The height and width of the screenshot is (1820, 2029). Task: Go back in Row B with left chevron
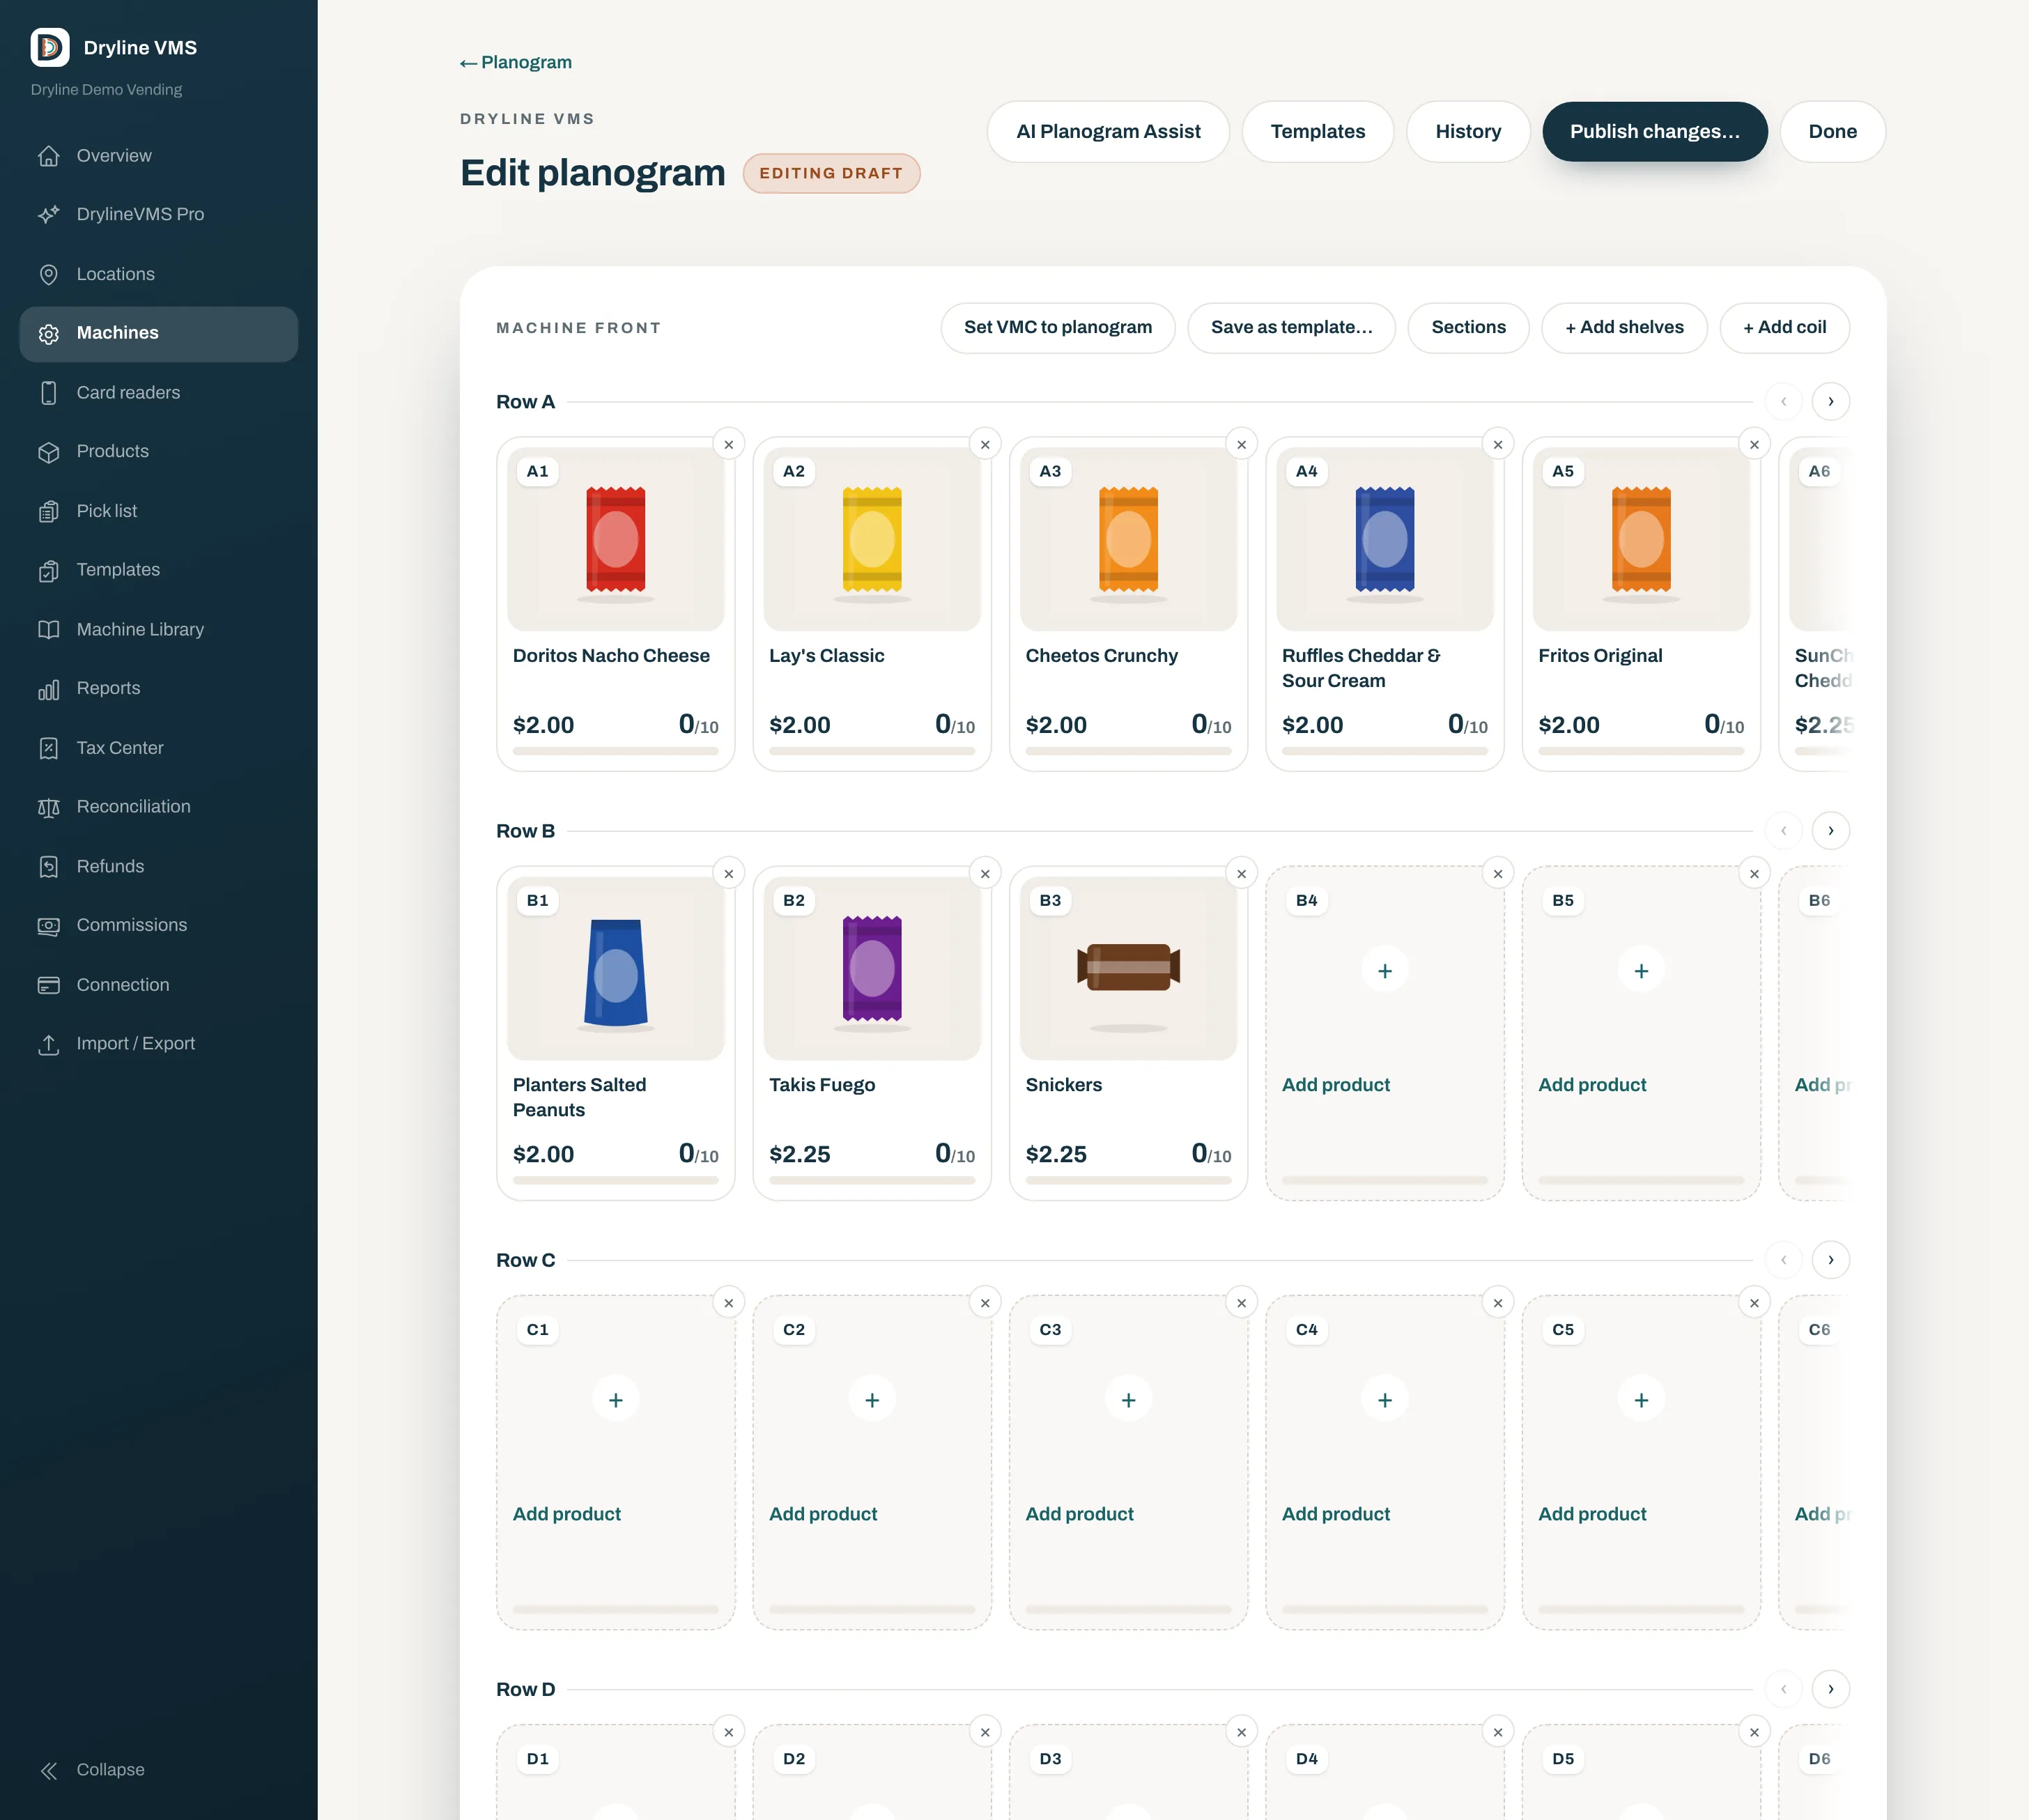pyautogui.click(x=1783, y=830)
